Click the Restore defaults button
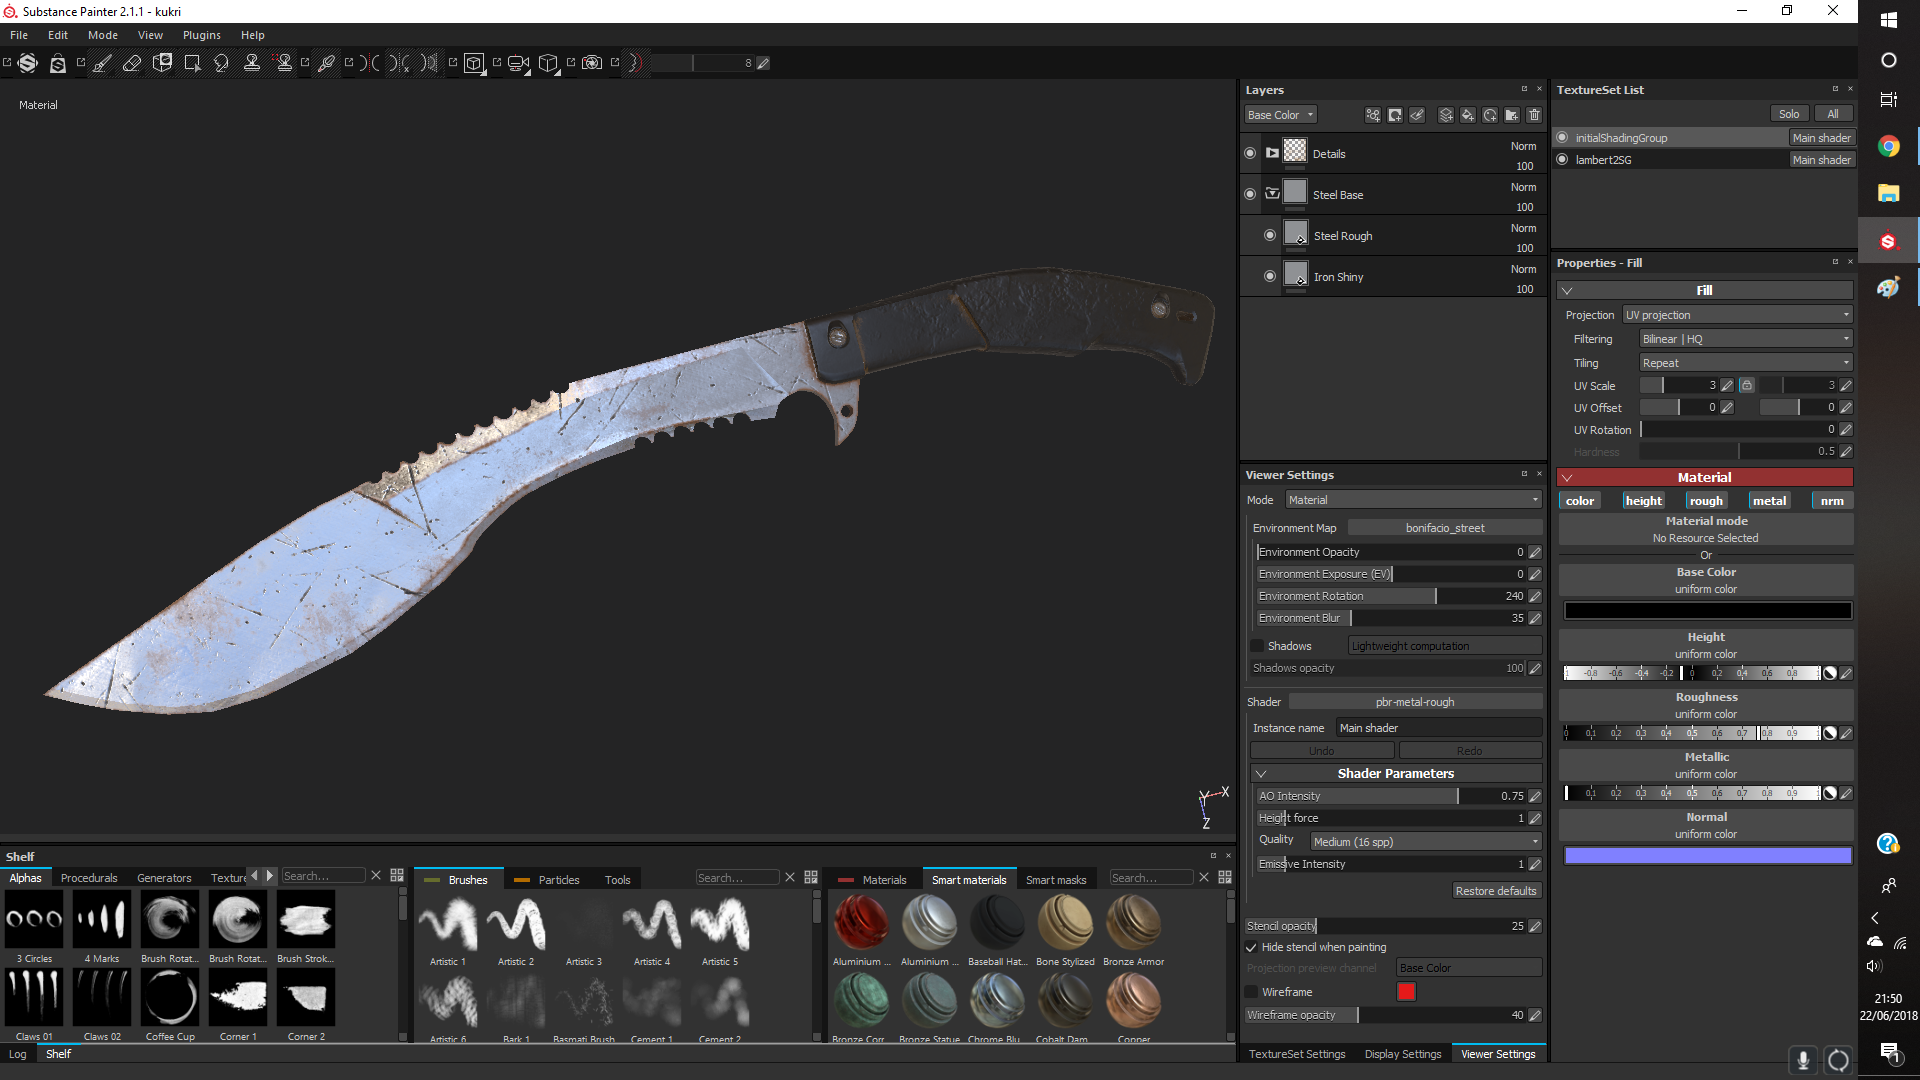This screenshot has height=1080, width=1920. click(x=1495, y=891)
